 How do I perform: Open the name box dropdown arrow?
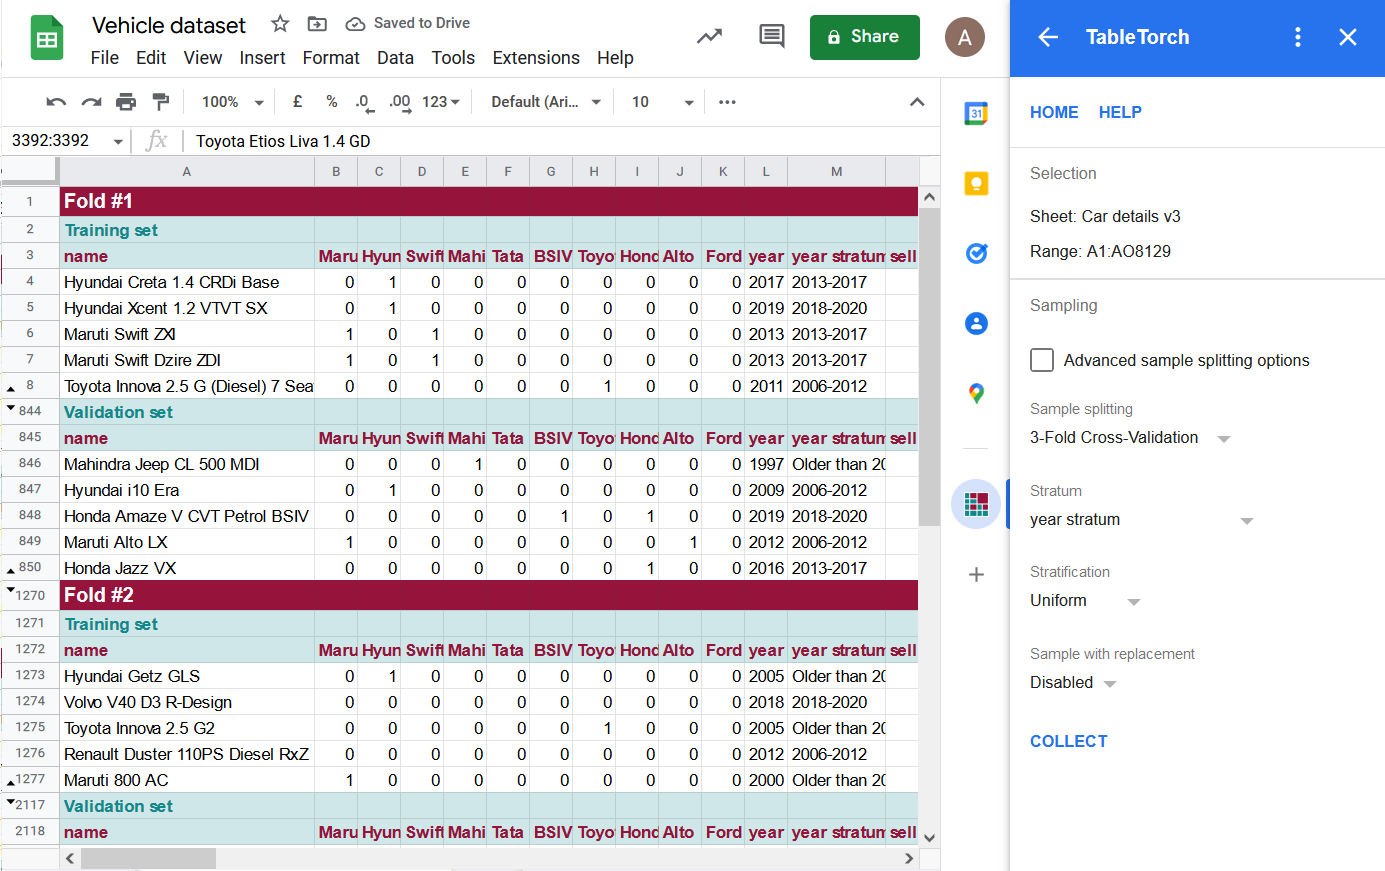point(118,141)
